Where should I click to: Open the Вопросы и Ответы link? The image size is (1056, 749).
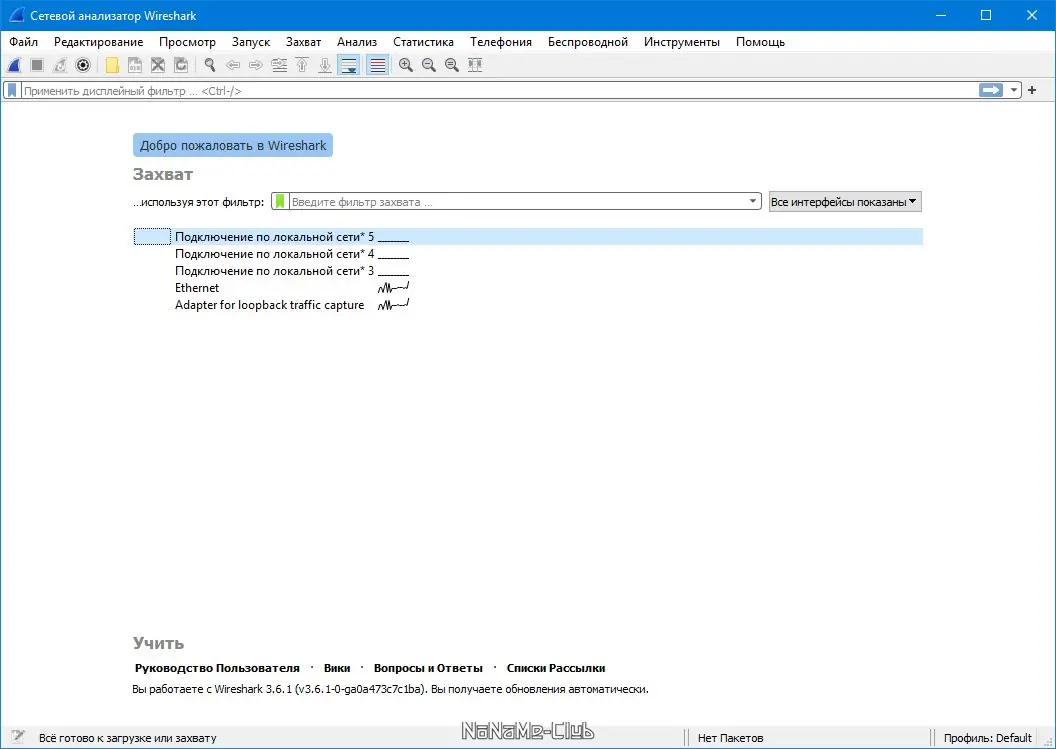click(x=428, y=668)
